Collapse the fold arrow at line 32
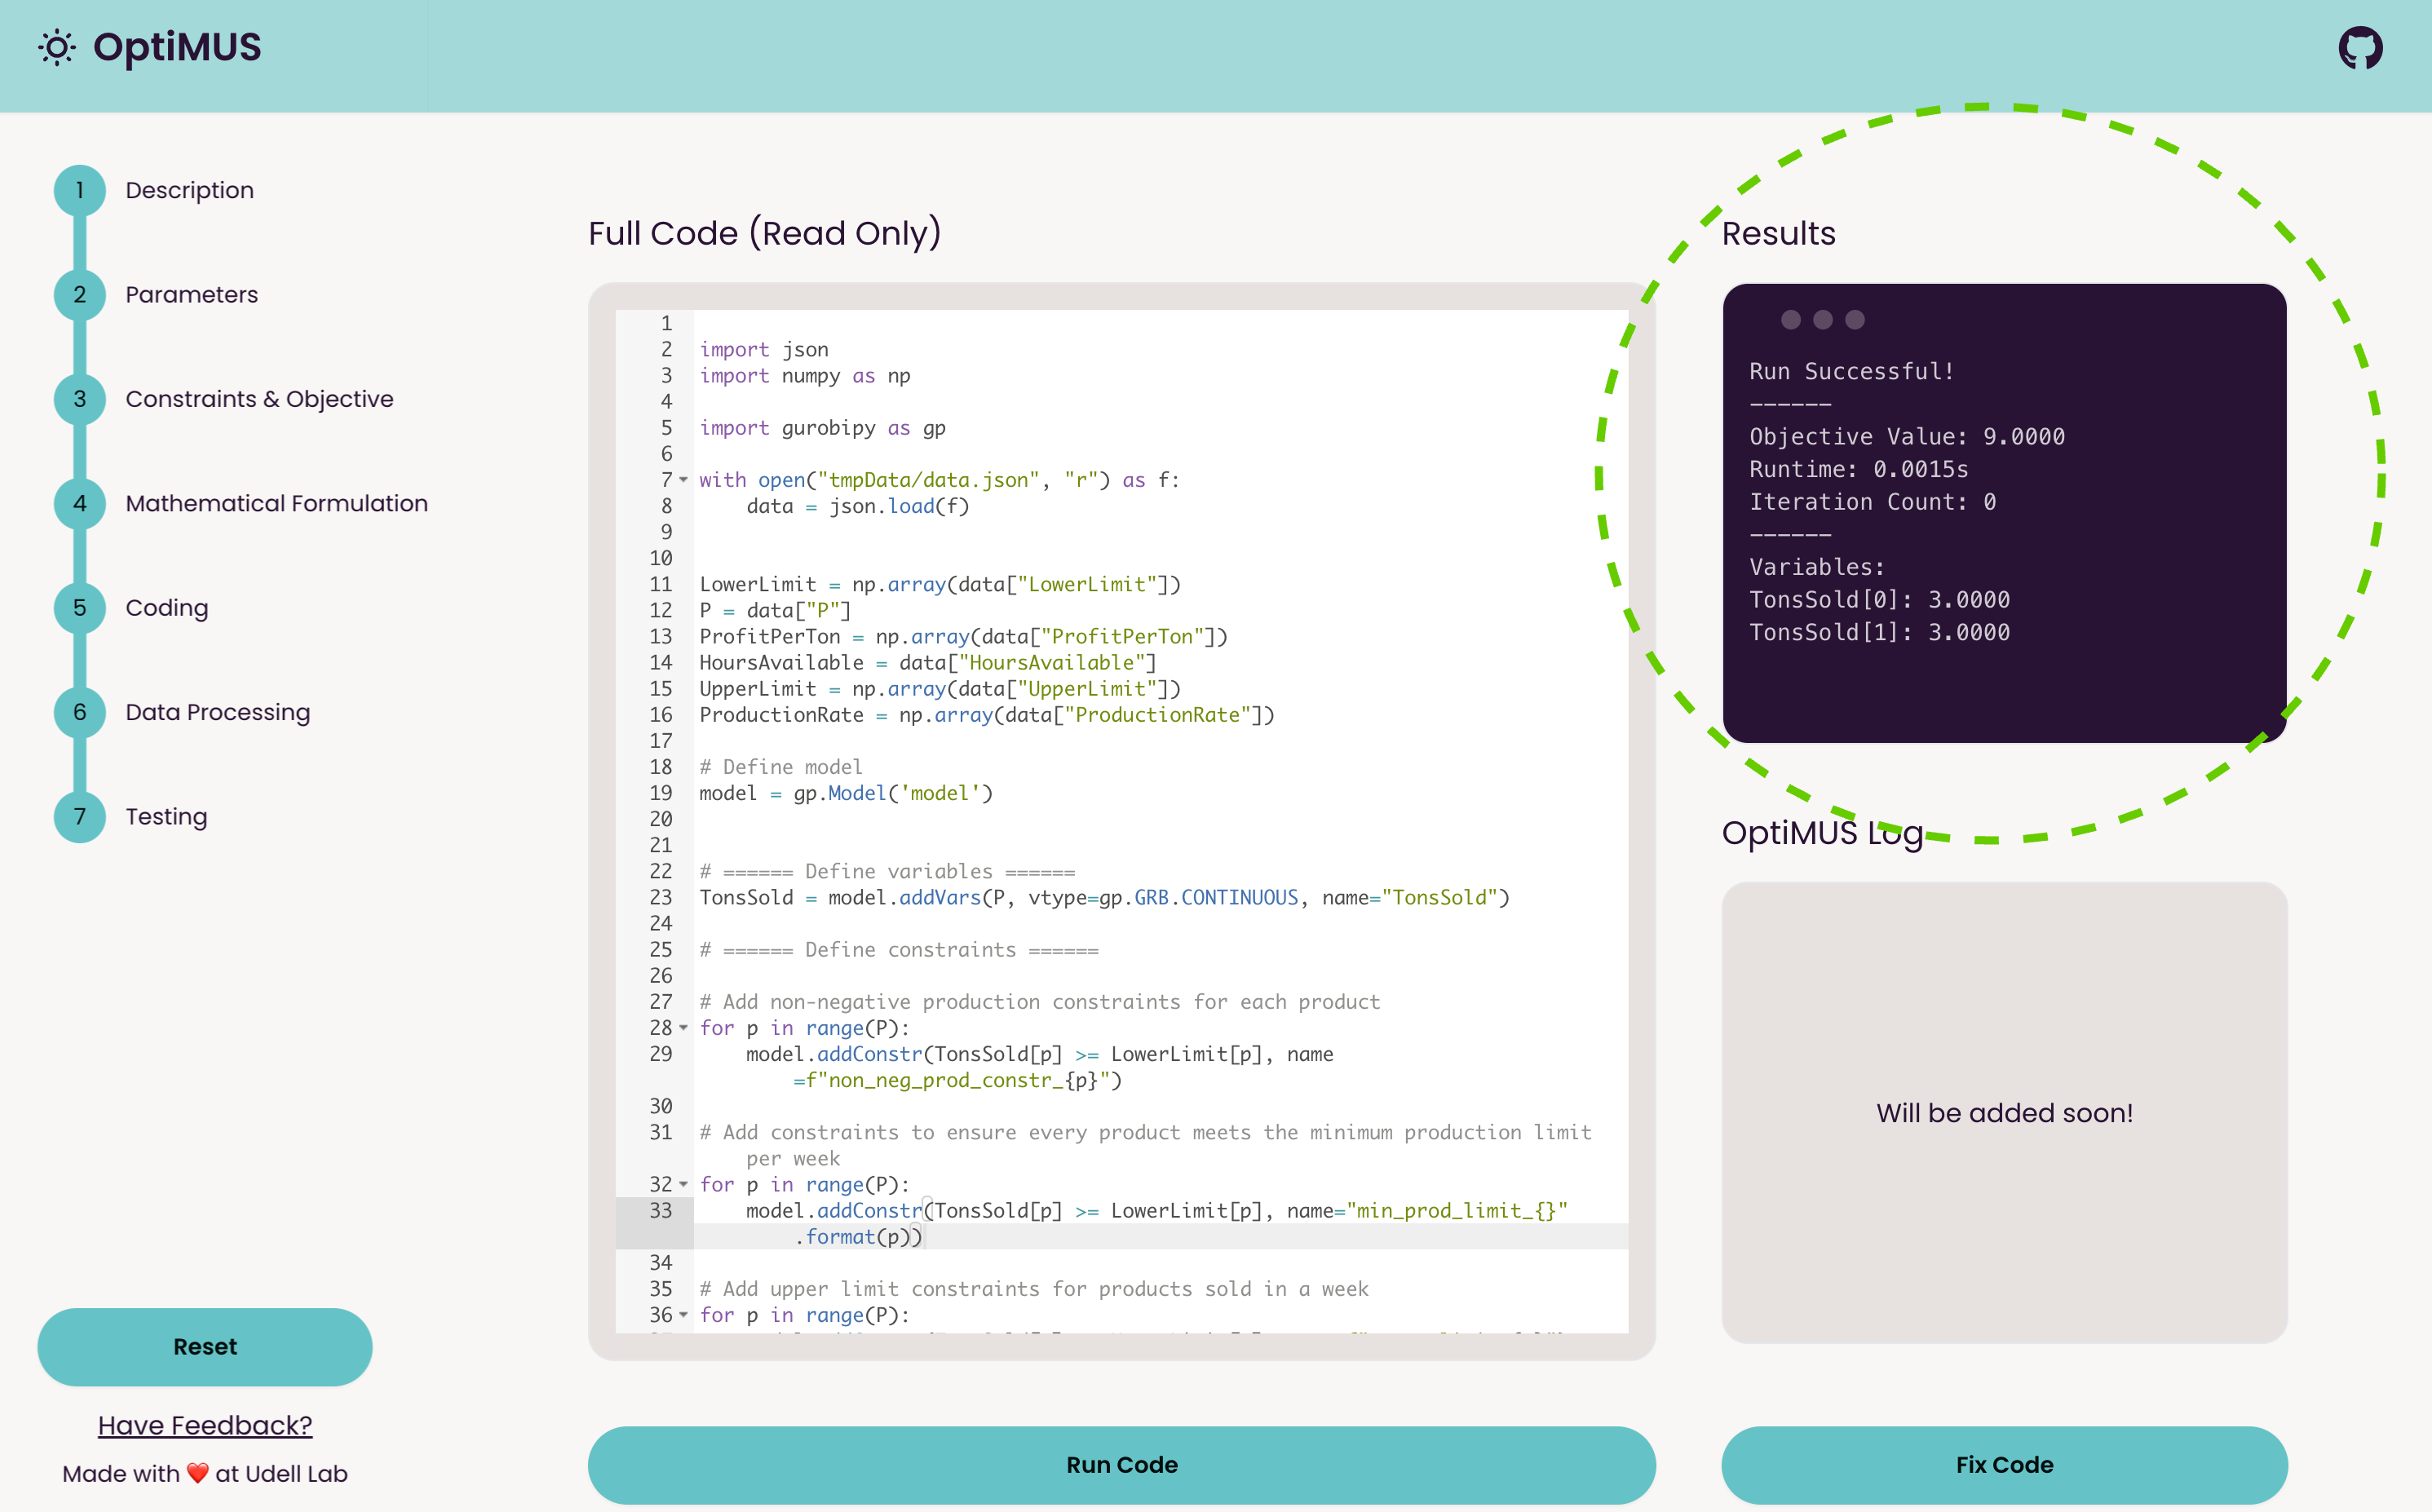Image resolution: width=2432 pixels, height=1512 pixels. pos(684,1184)
